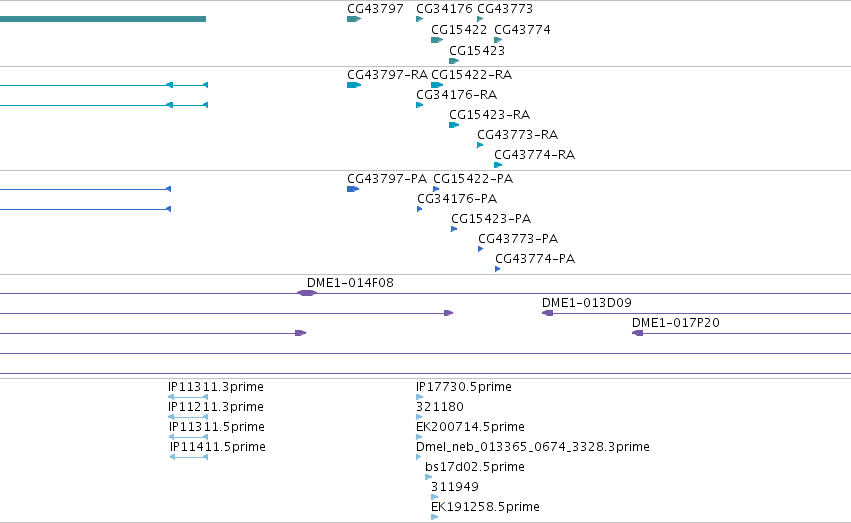Image resolution: width=851 pixels, height=523 pixels.
Task: Open the CG15423 gene label
Action: pos(477,50)
